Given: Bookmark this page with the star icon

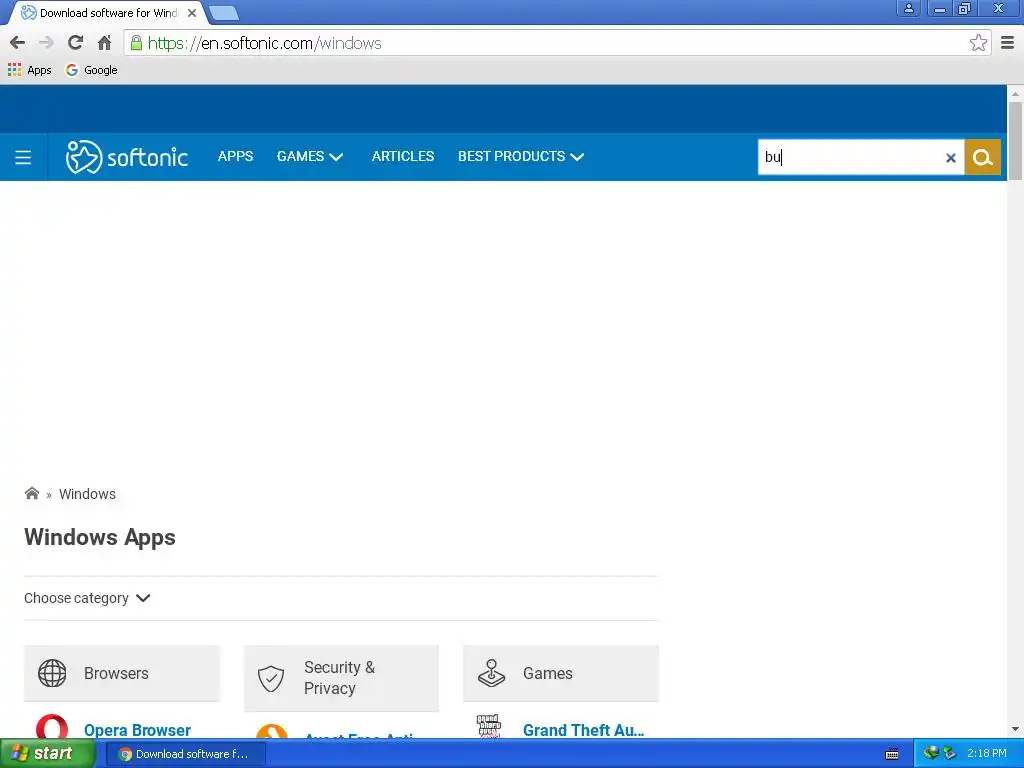Looking at the screenshot, I should pyautogui.click(x=978, y=43).
